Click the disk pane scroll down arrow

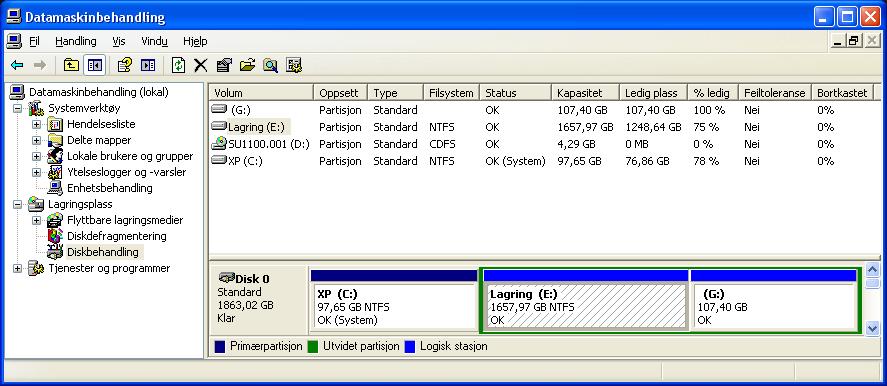point(873,328)
